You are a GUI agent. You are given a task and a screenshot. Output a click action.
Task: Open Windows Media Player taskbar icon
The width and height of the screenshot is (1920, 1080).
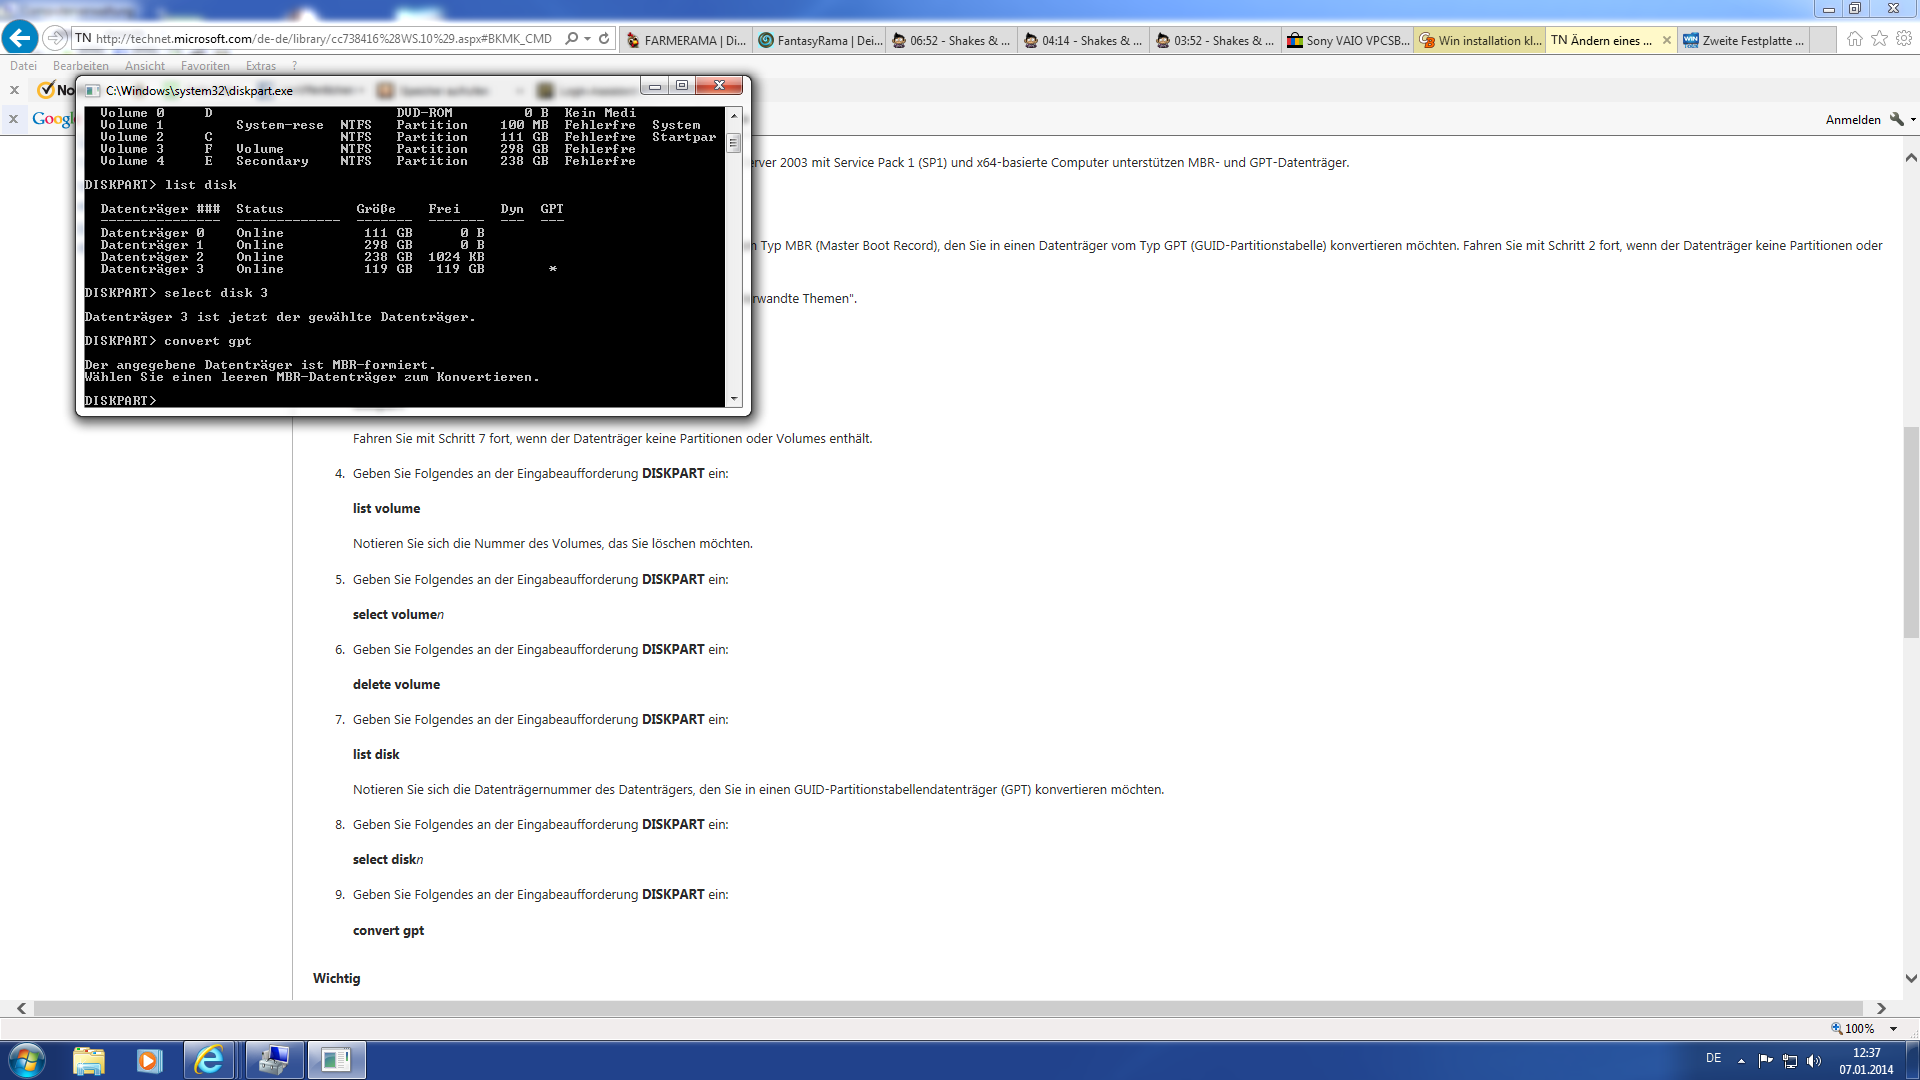coord(149,1060)
